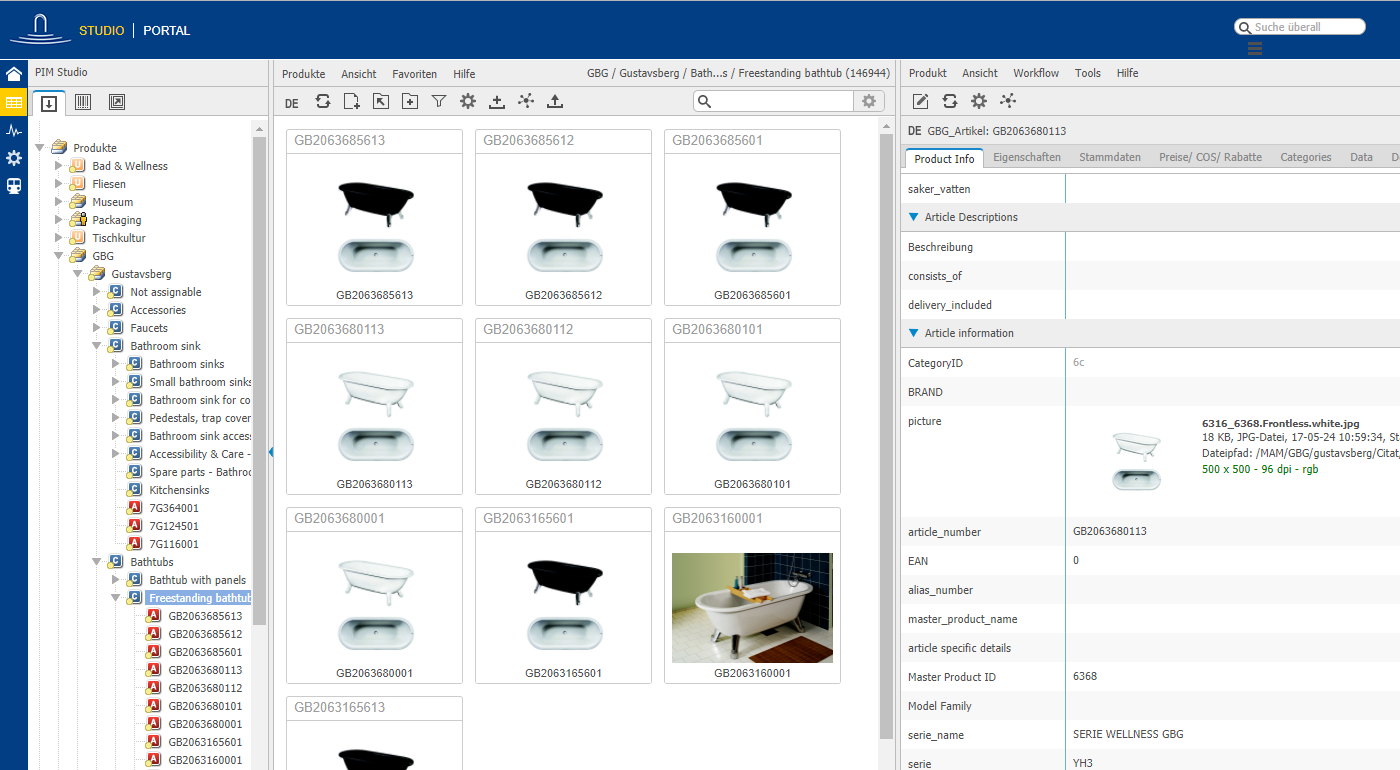This screenshot has width=1400, height=770.
Task: Click the network nodes icon in center toolbar
Action: 526,101
